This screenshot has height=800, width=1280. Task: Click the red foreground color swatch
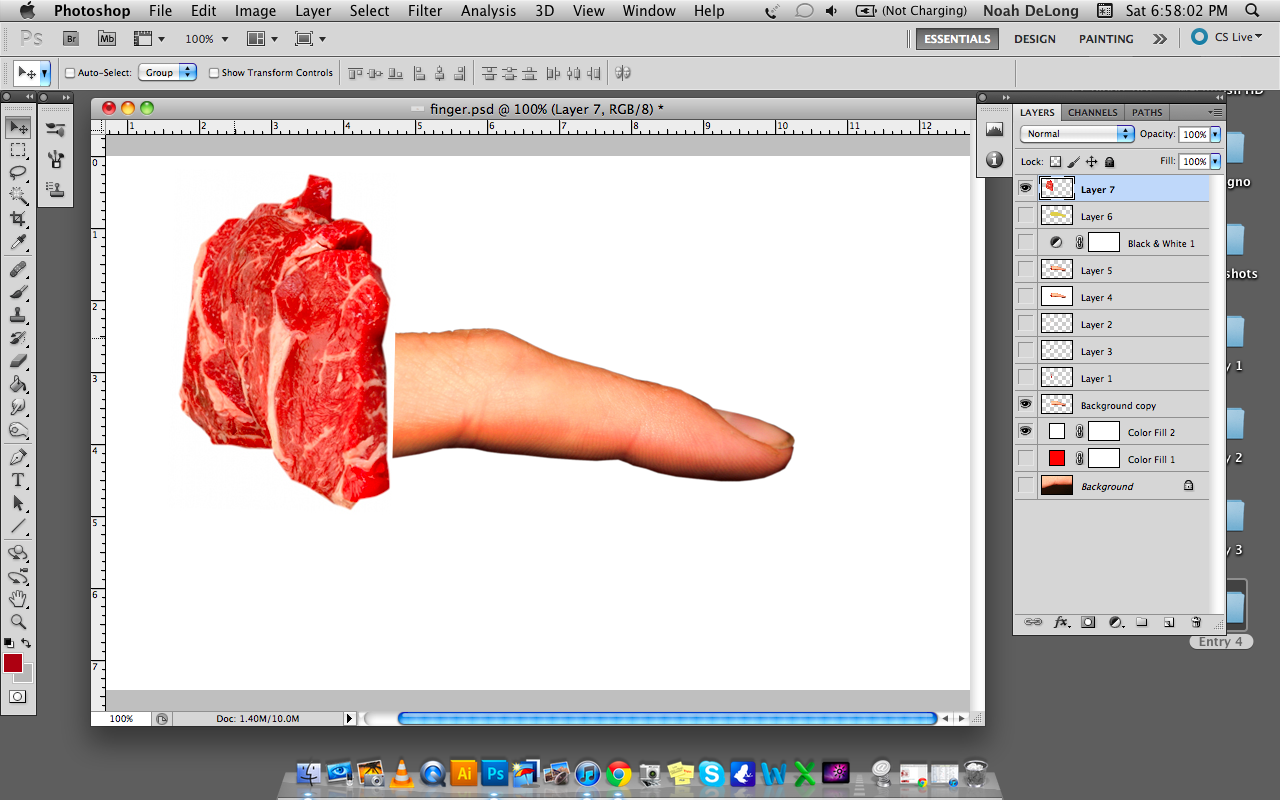[13, 663]
